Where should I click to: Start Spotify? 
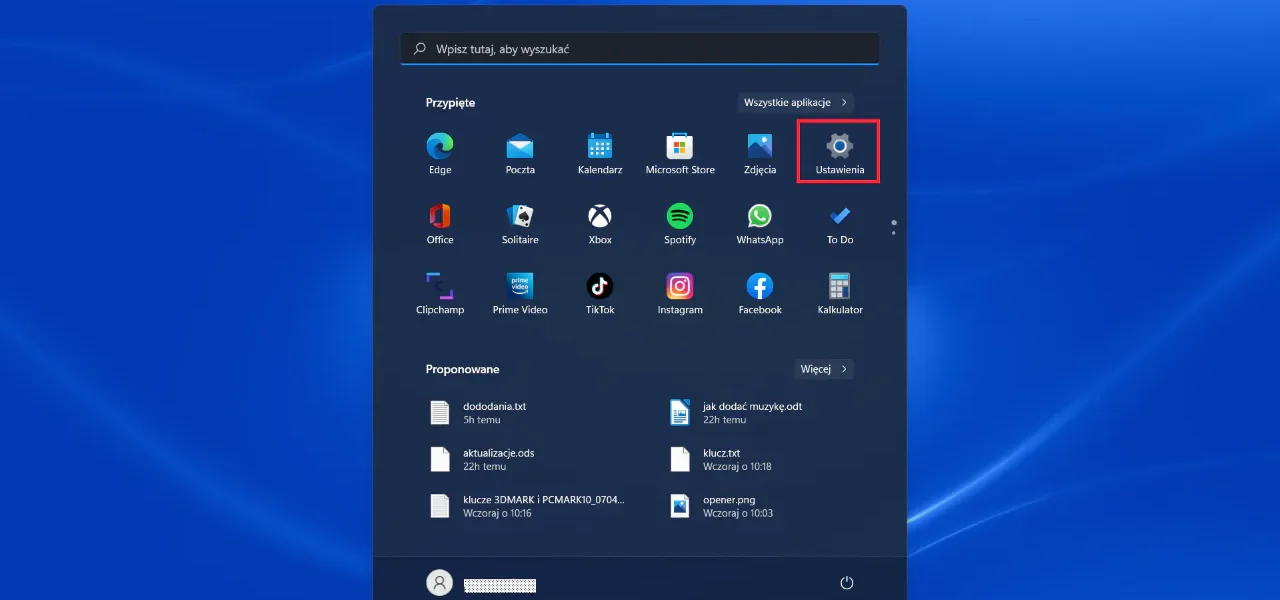coord(679,220)
